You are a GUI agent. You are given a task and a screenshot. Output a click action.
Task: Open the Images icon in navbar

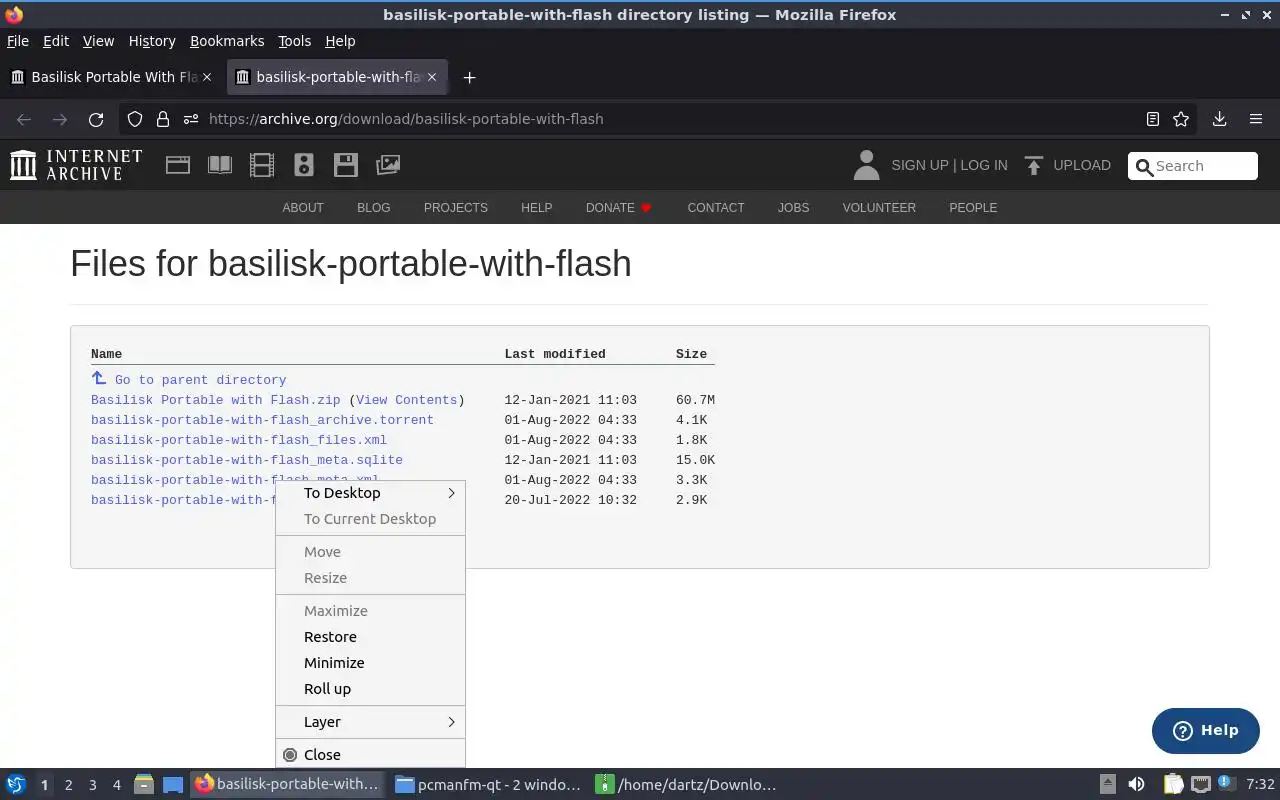pyautogui.click(x=388, y=165)
